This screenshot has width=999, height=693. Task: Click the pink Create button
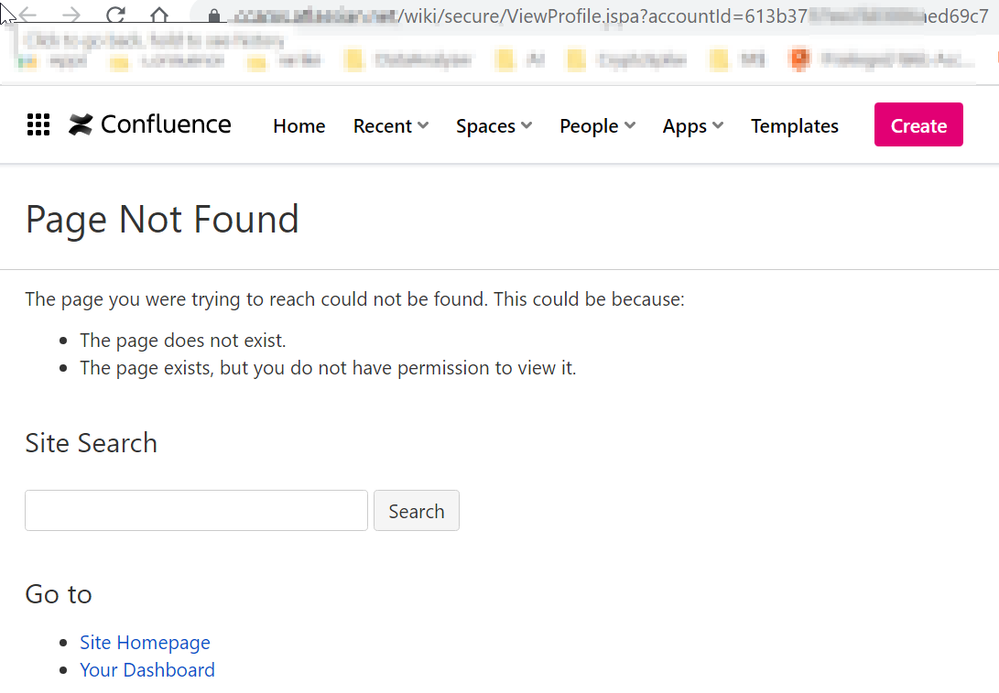tap(918, 125)
